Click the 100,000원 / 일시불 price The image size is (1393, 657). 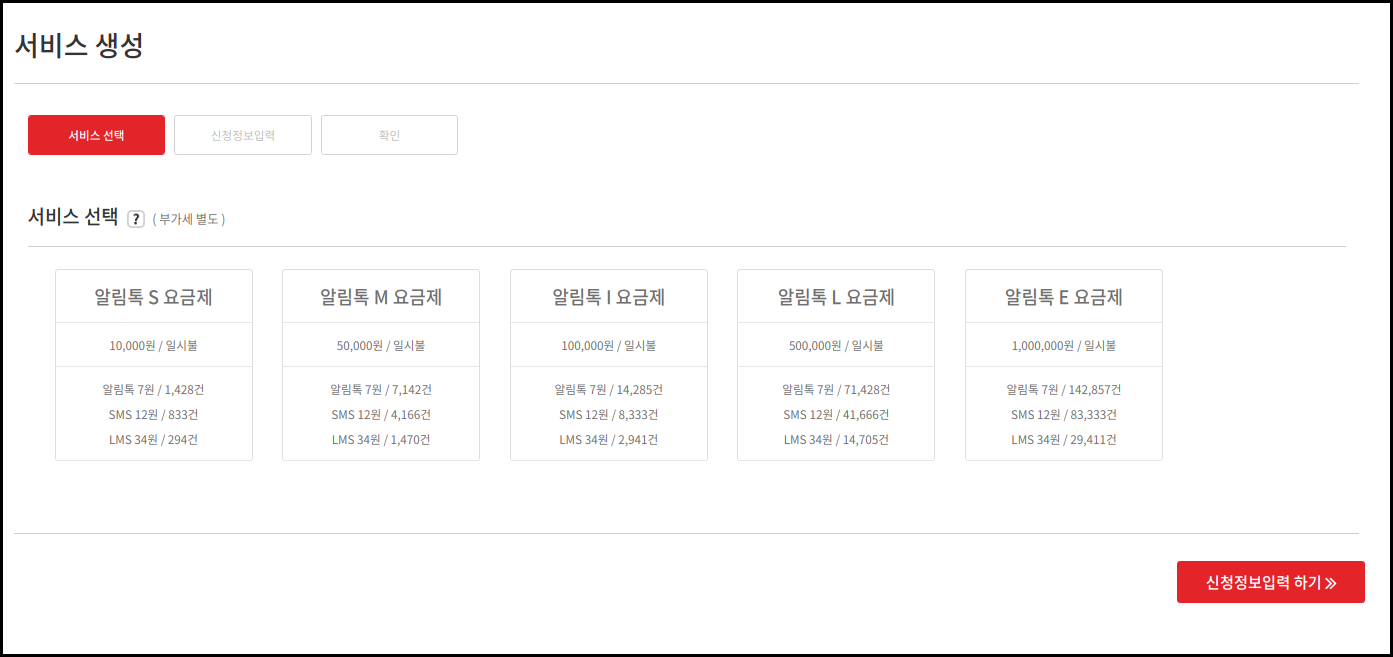(x=609, y=346)
